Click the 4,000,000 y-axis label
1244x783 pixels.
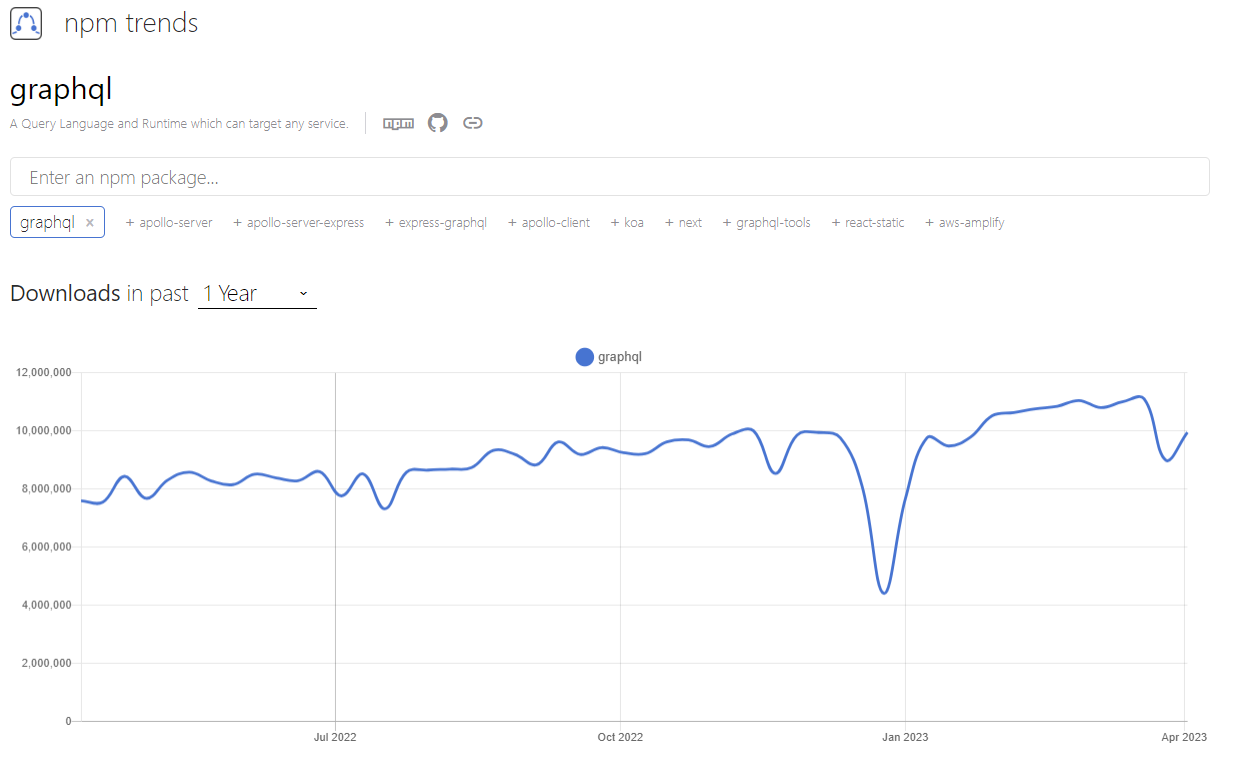tap(47, 605)
